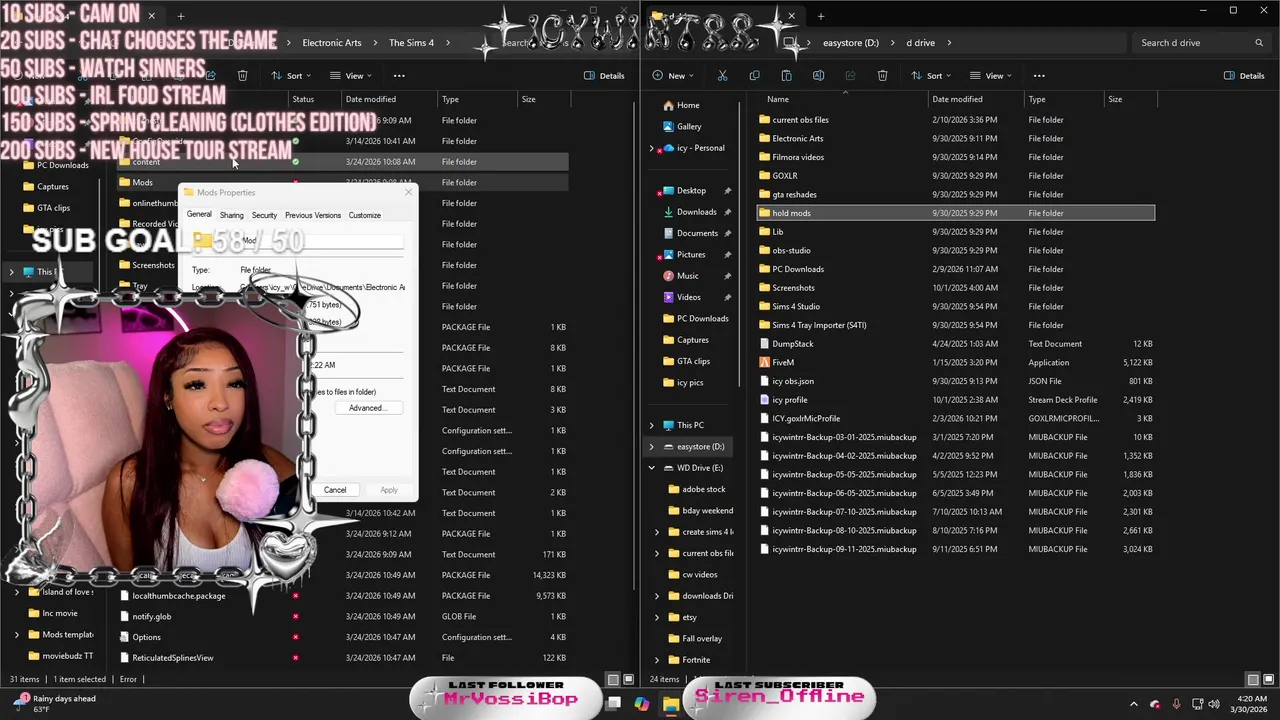Click the search icon in Search d drive box
The width and height of the screenshot is (1280, 720).
1259,43
